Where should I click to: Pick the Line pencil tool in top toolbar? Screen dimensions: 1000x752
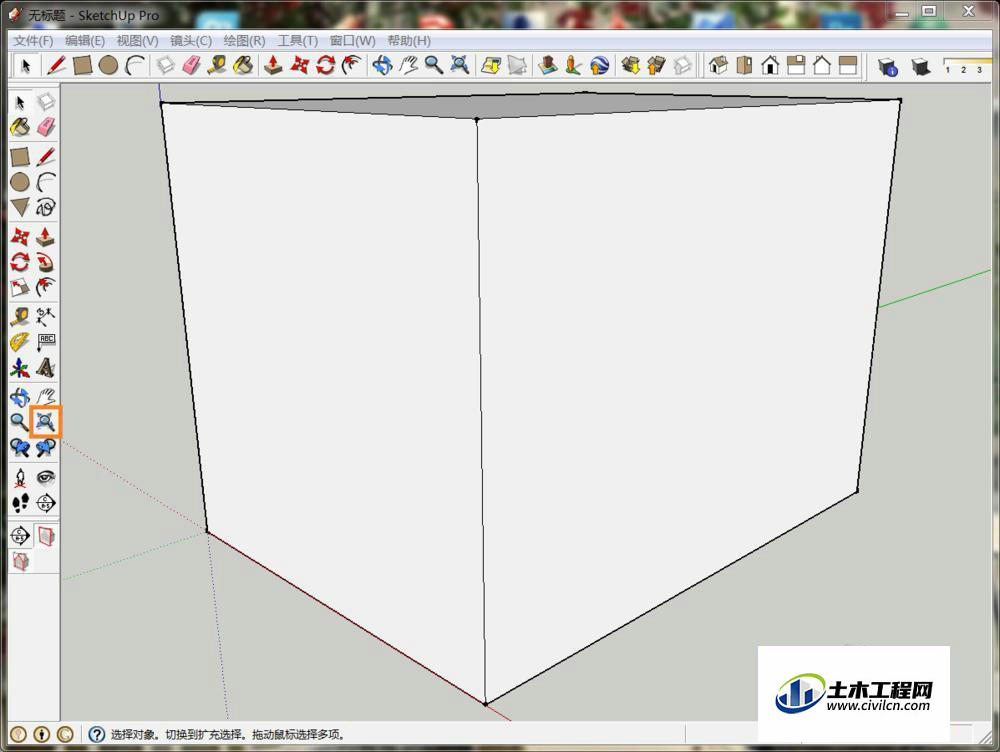(56, 65)
